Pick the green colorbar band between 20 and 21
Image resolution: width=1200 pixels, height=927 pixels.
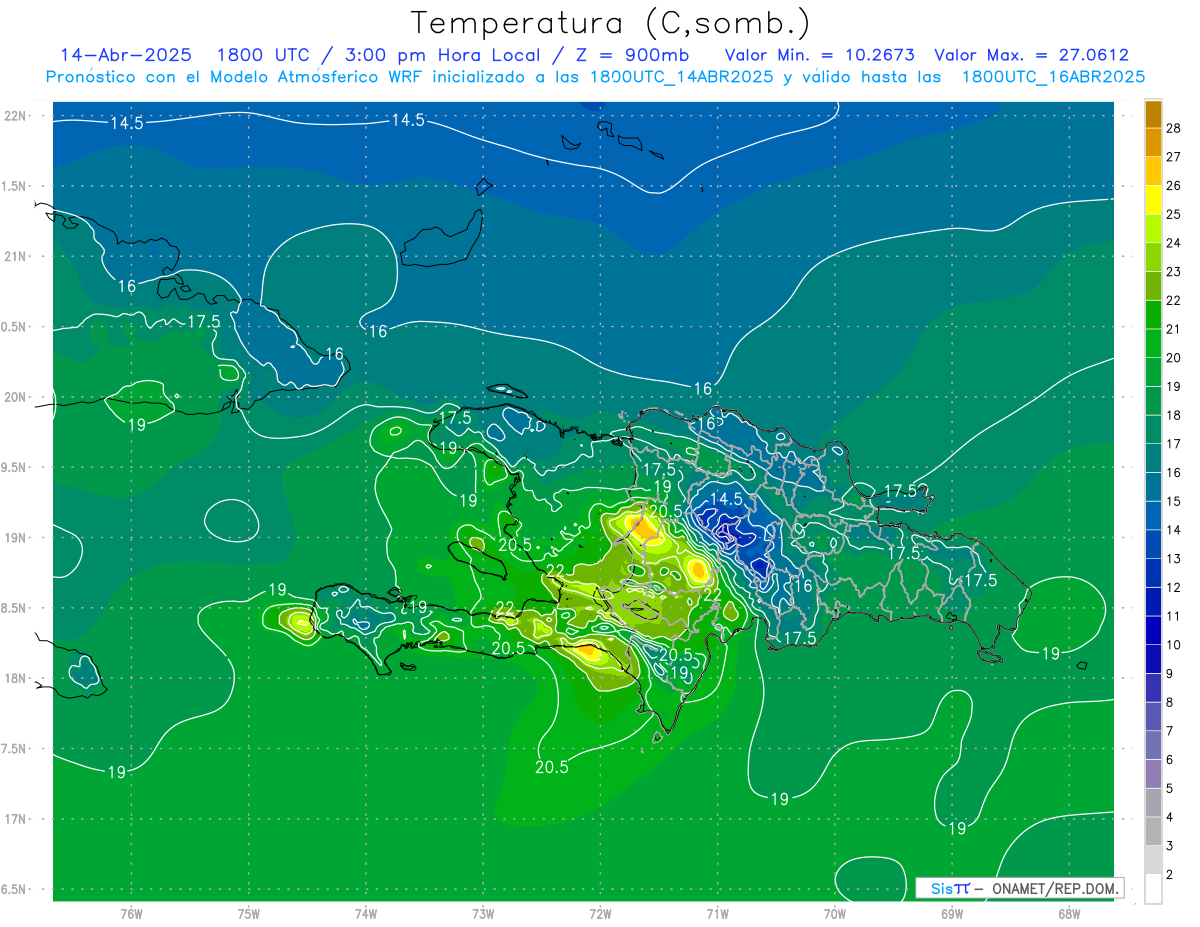(x=1153, y=343)
